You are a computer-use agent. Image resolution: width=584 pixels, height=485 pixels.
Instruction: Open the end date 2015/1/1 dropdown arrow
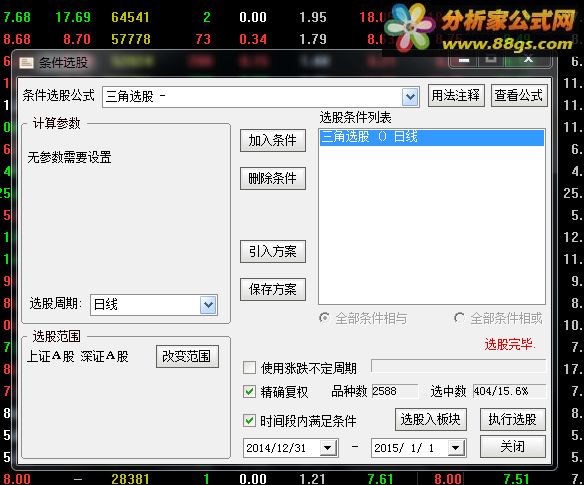456,448
